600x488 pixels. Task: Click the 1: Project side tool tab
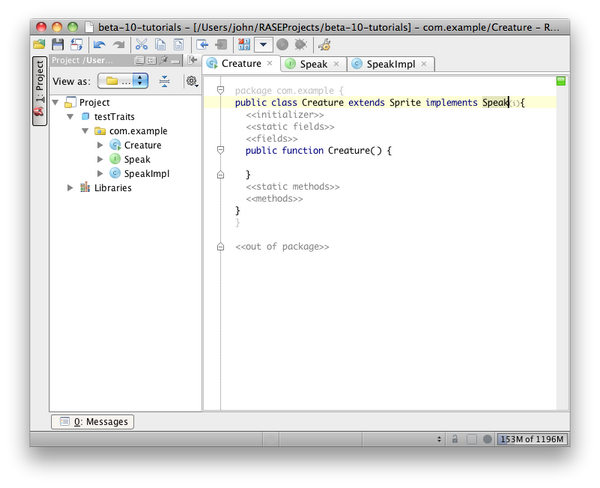39,91
